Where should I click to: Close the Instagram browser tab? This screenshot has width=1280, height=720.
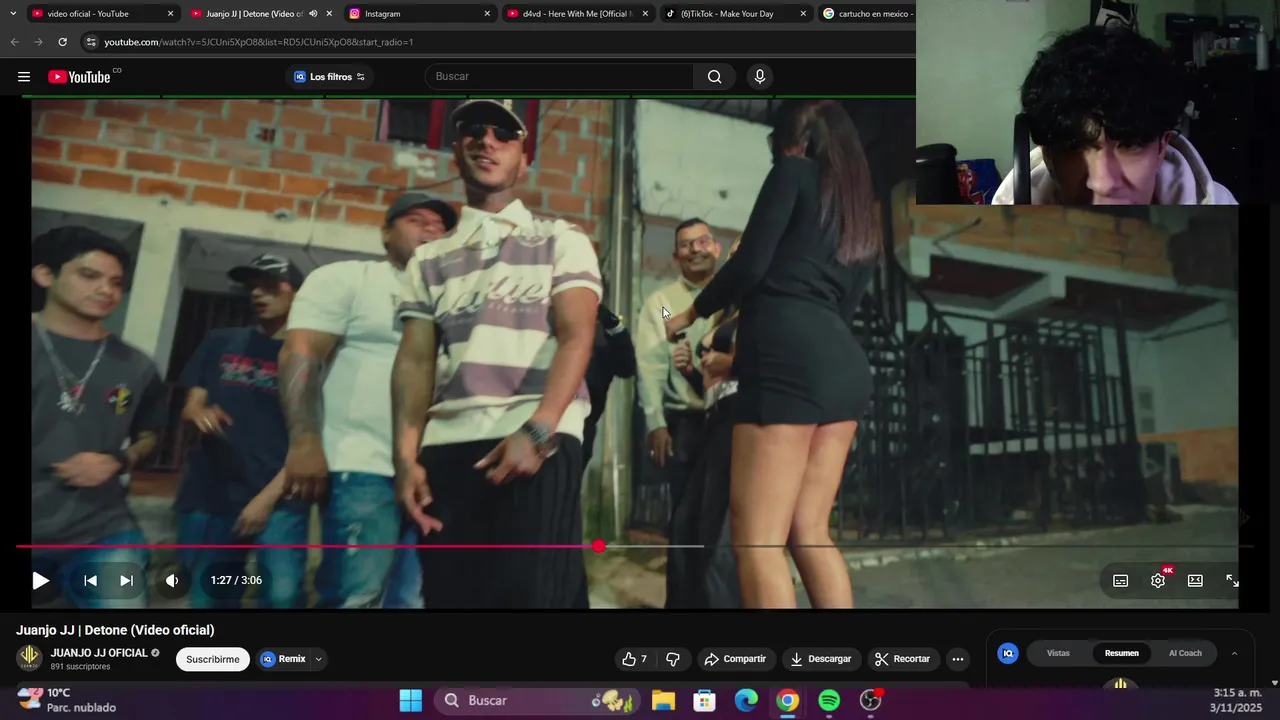[x=487, y=14]
